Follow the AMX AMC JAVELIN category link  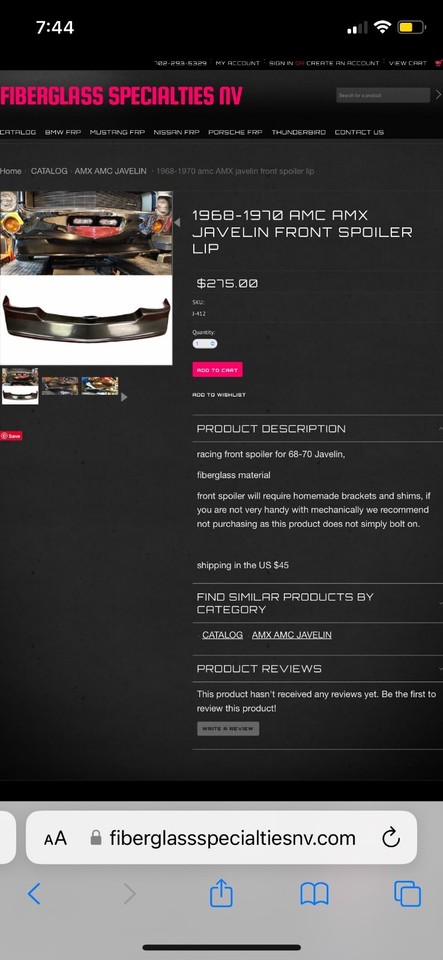click(291, 635)
